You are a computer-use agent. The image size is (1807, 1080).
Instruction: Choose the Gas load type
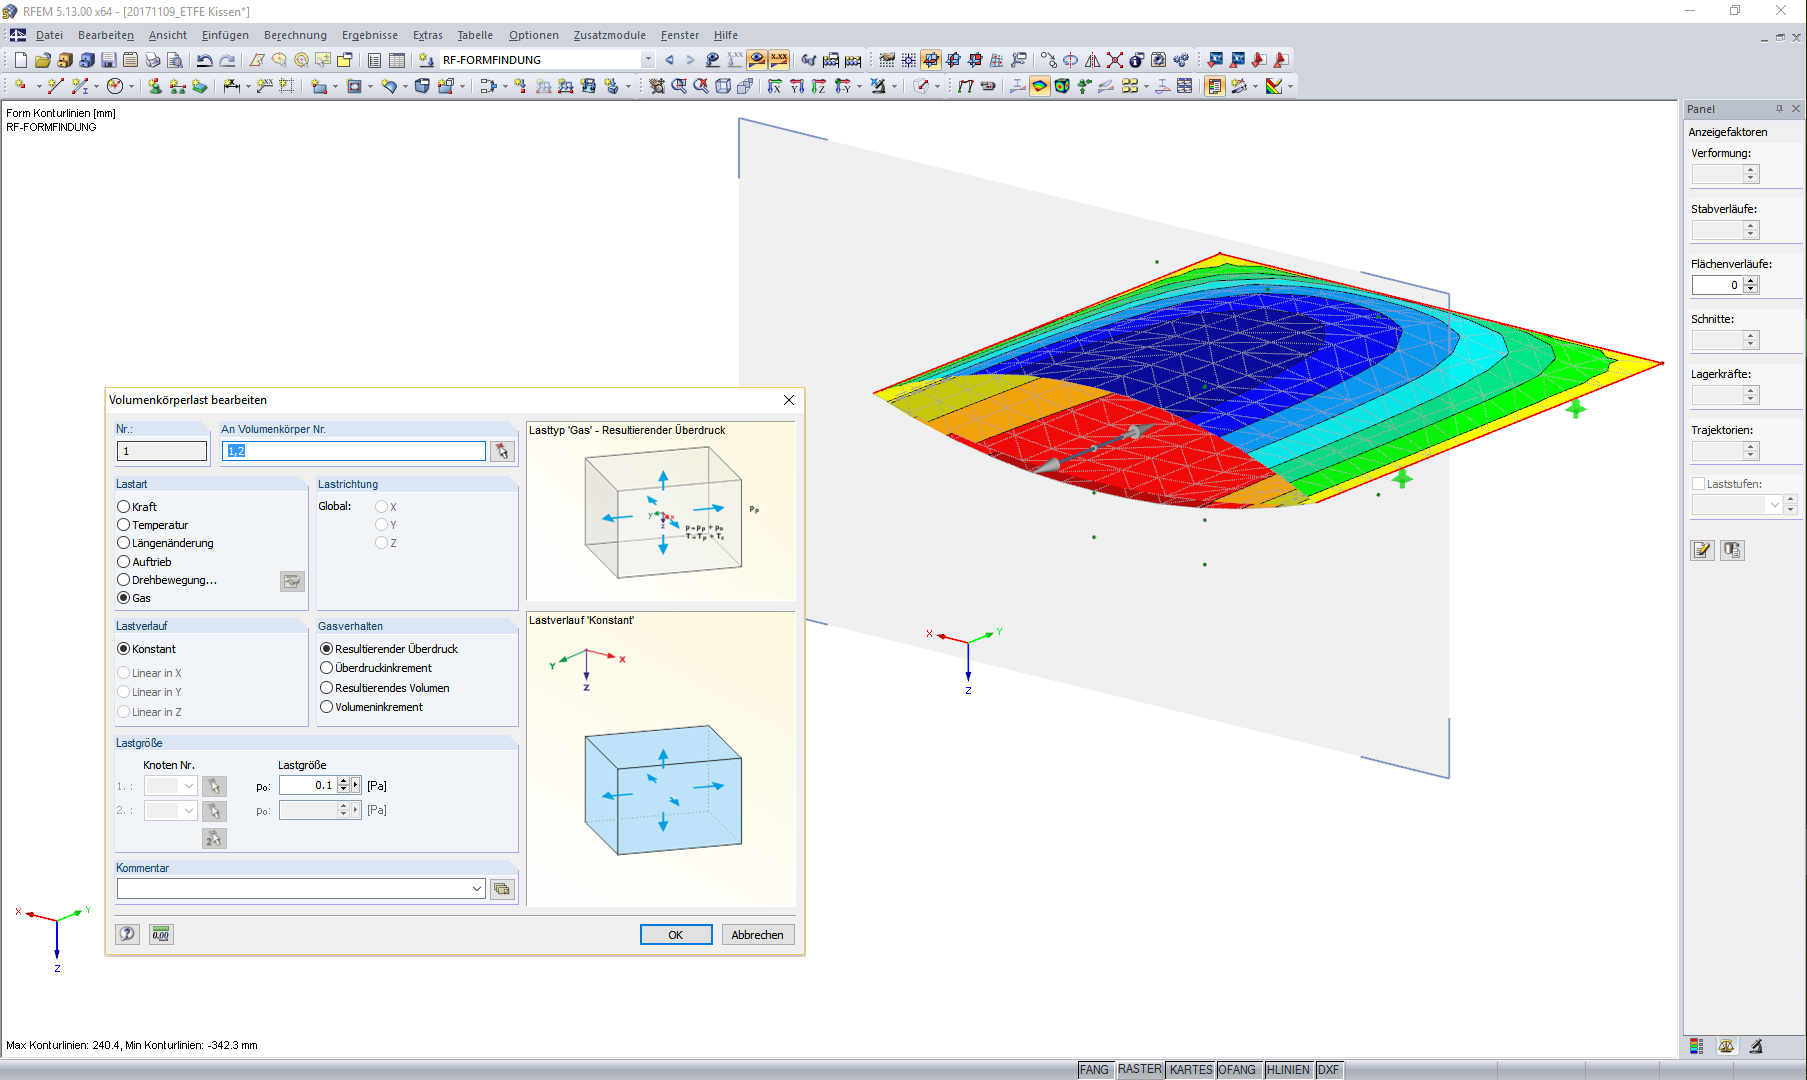click(x=134, y=598)
